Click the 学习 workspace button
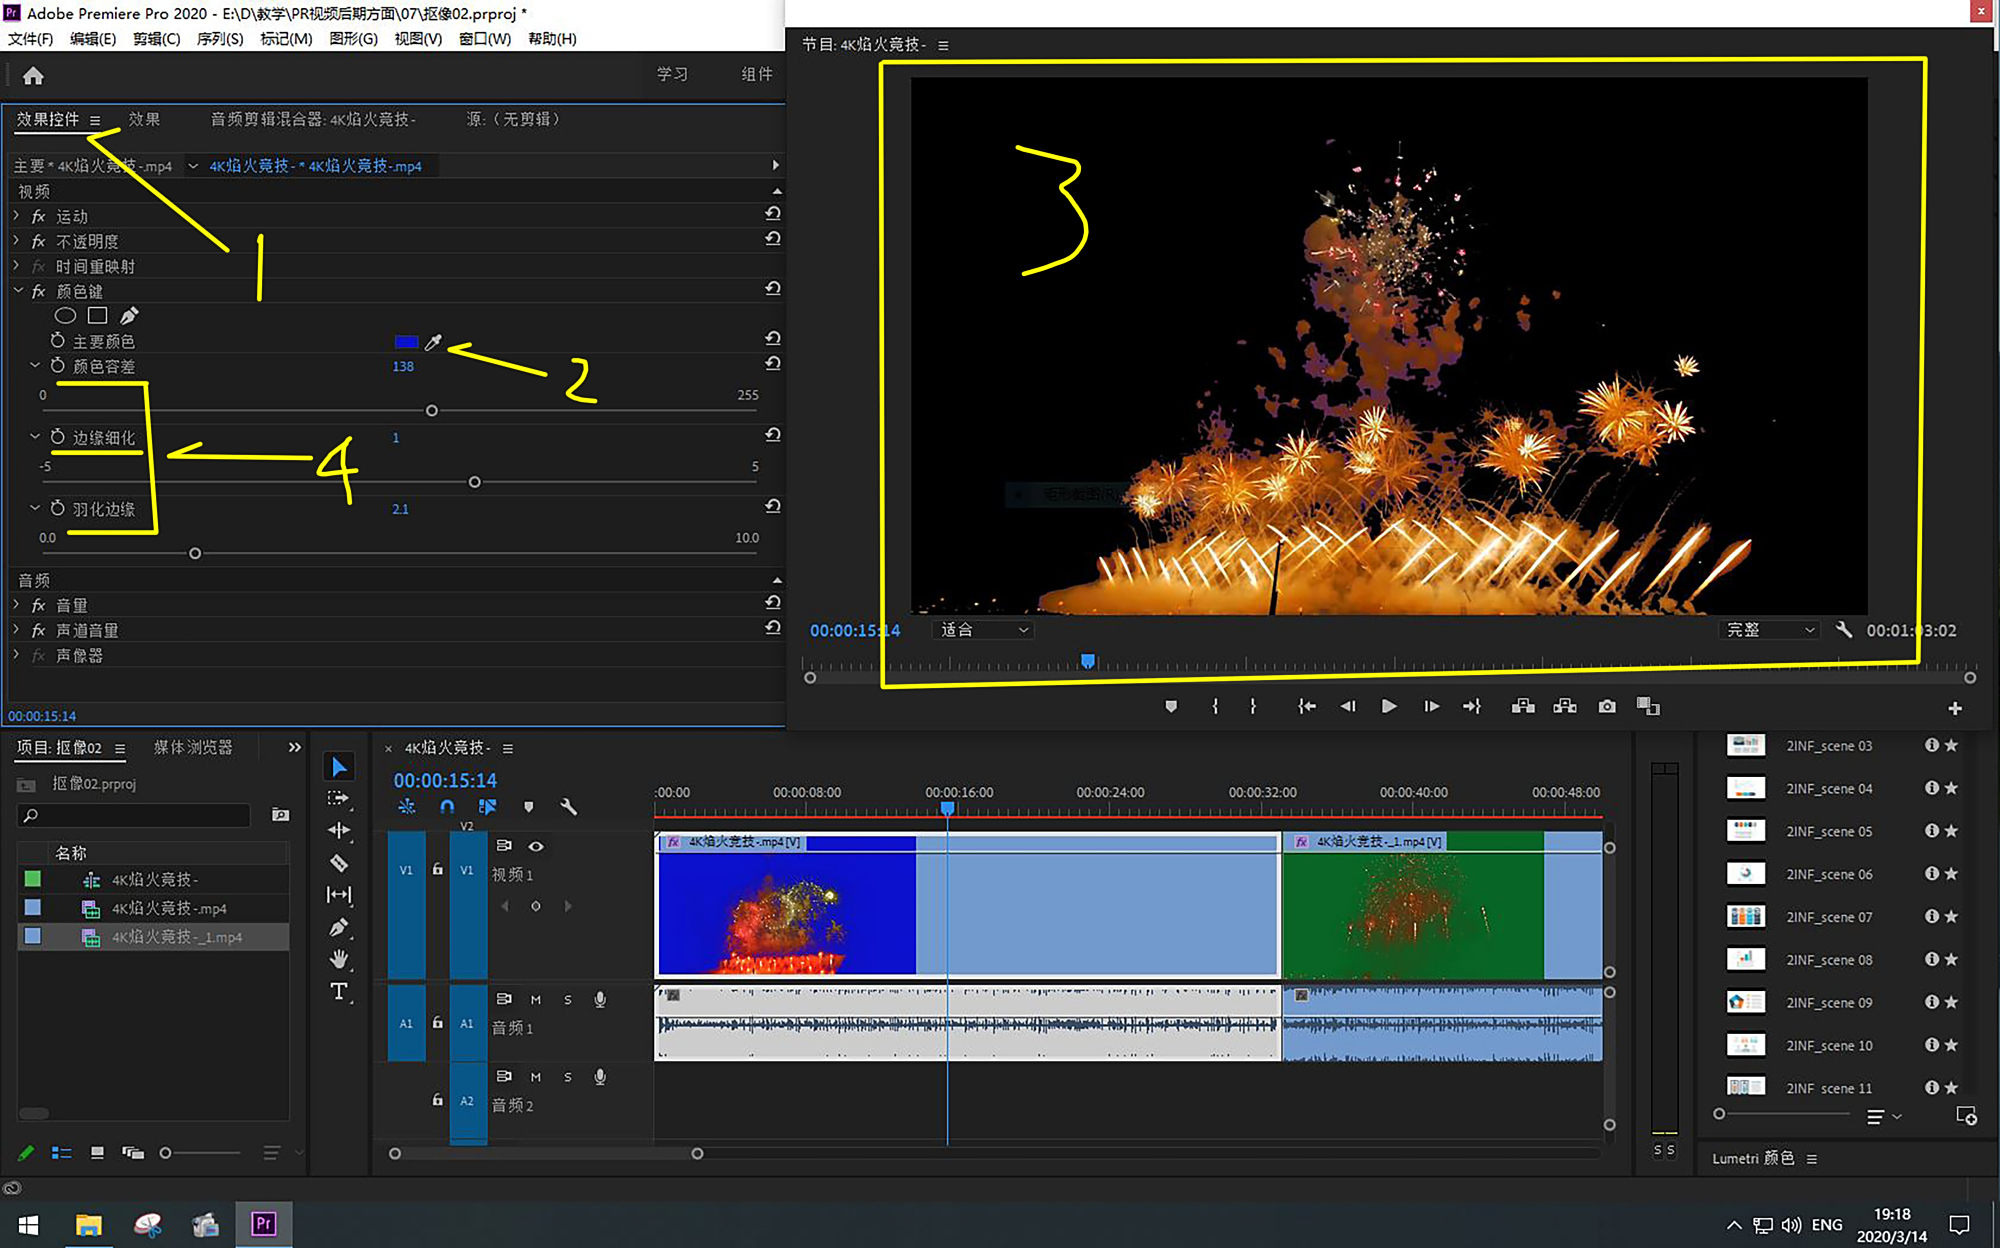2000x1248 pixels. (x=672, y=74)
